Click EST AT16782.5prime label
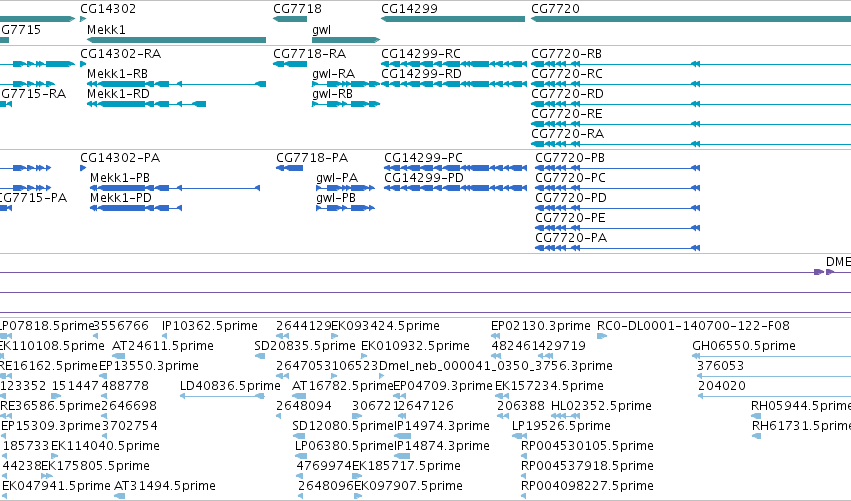 342,386
